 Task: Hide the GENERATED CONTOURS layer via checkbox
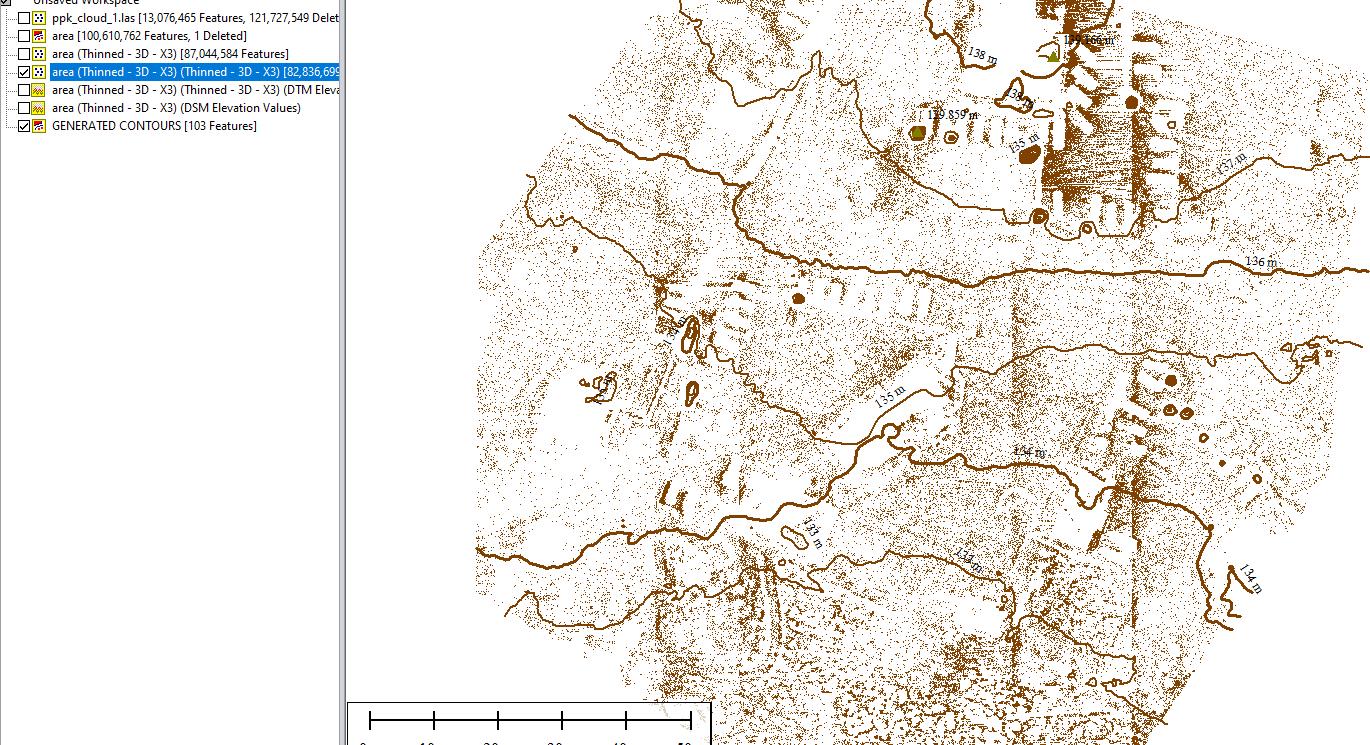pos(24,126)
